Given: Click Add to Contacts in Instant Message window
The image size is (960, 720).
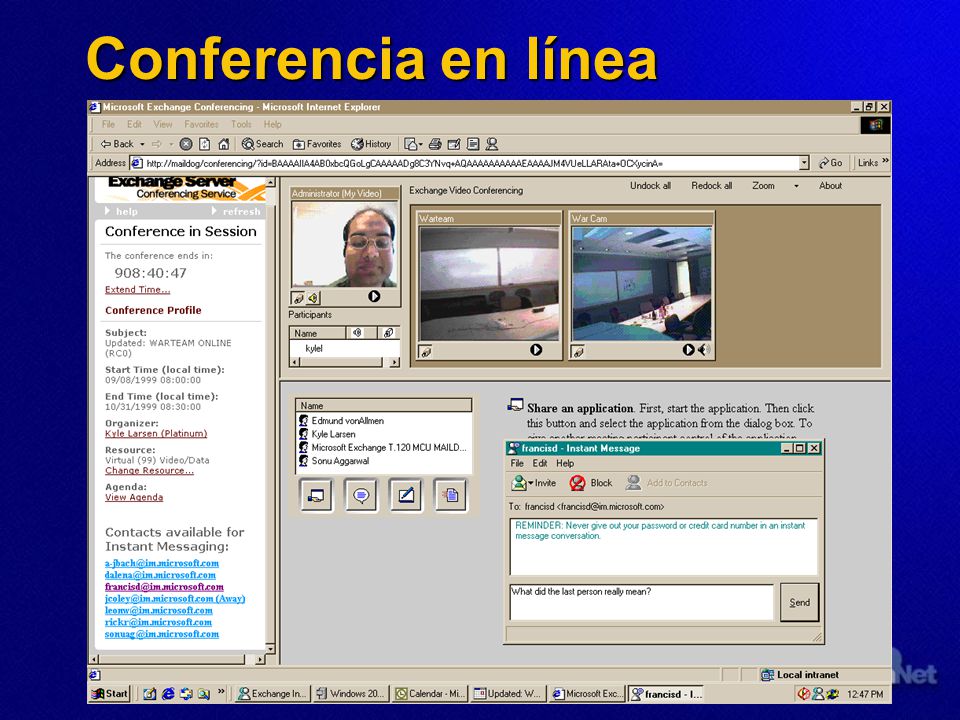Looking at the screenshot, I should (x=666, y=483).
